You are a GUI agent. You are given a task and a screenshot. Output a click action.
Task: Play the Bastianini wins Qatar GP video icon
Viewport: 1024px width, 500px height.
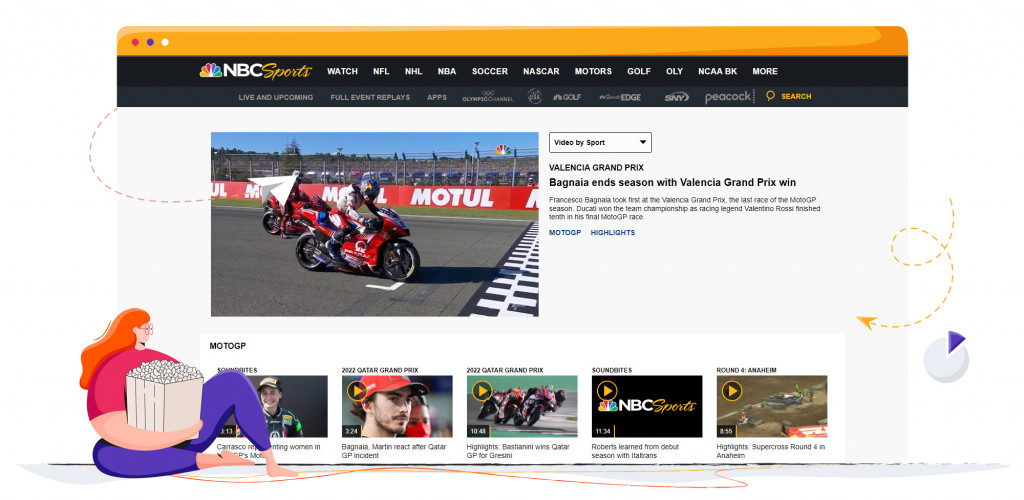[482, 391]
